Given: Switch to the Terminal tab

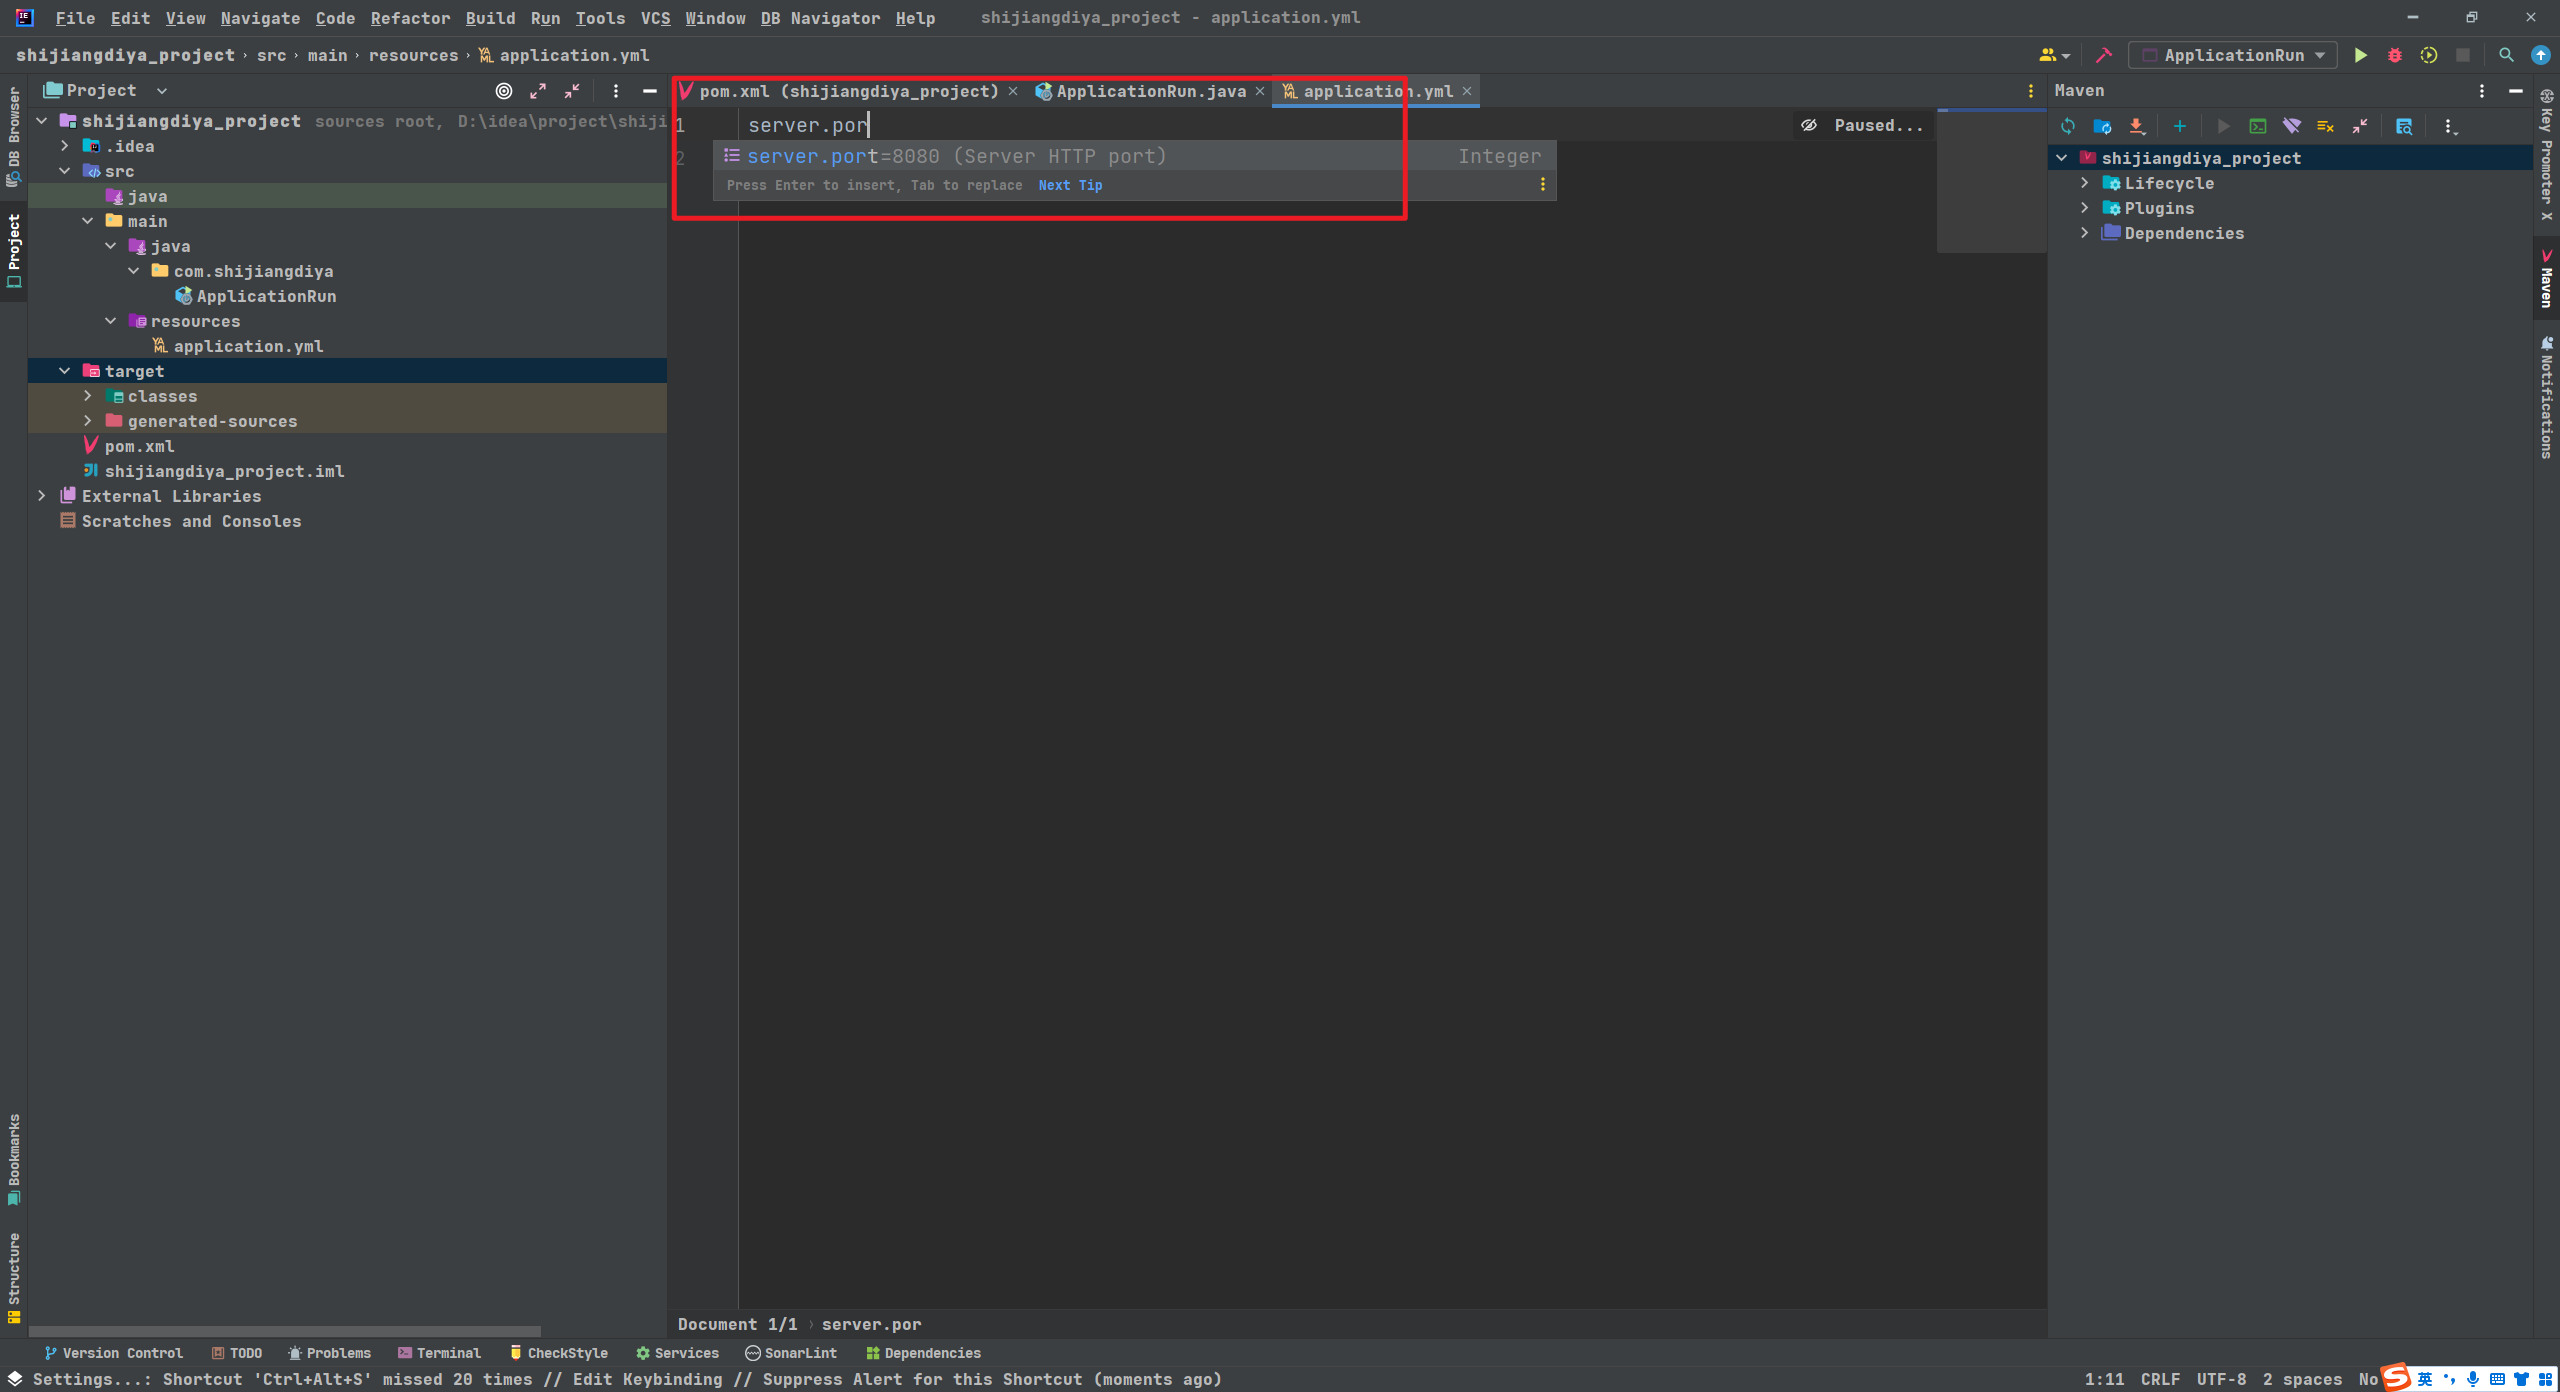Looking at the screenshot, I should pyautogui.click(x=444, y=1353).
